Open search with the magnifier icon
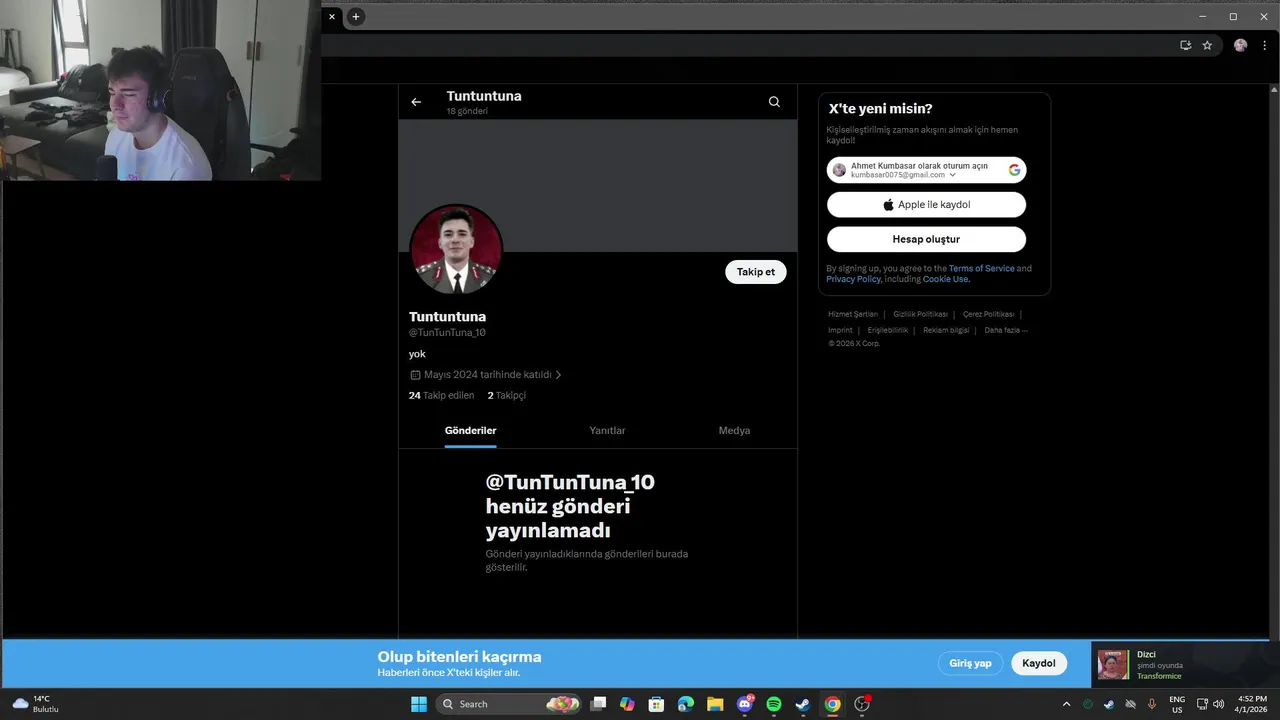The height and width of the screenshot is (720, 1280). point(774,102)
